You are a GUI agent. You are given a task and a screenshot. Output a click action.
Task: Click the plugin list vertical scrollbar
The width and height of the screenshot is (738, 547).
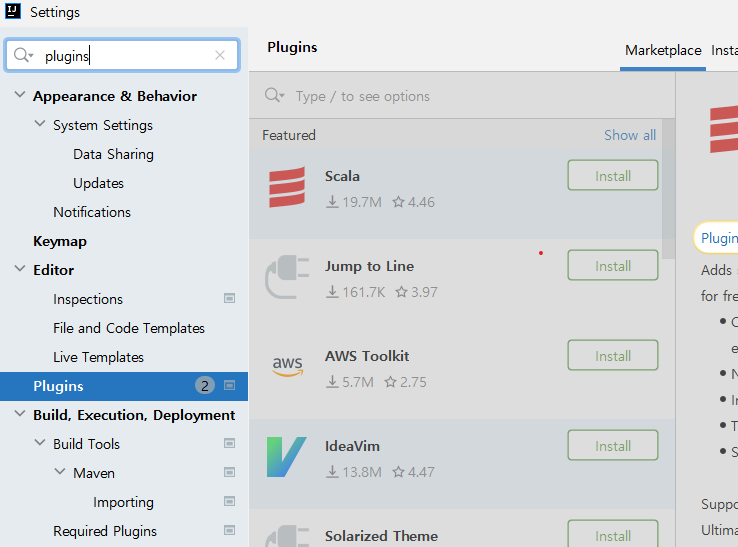[x=668, y=188]
